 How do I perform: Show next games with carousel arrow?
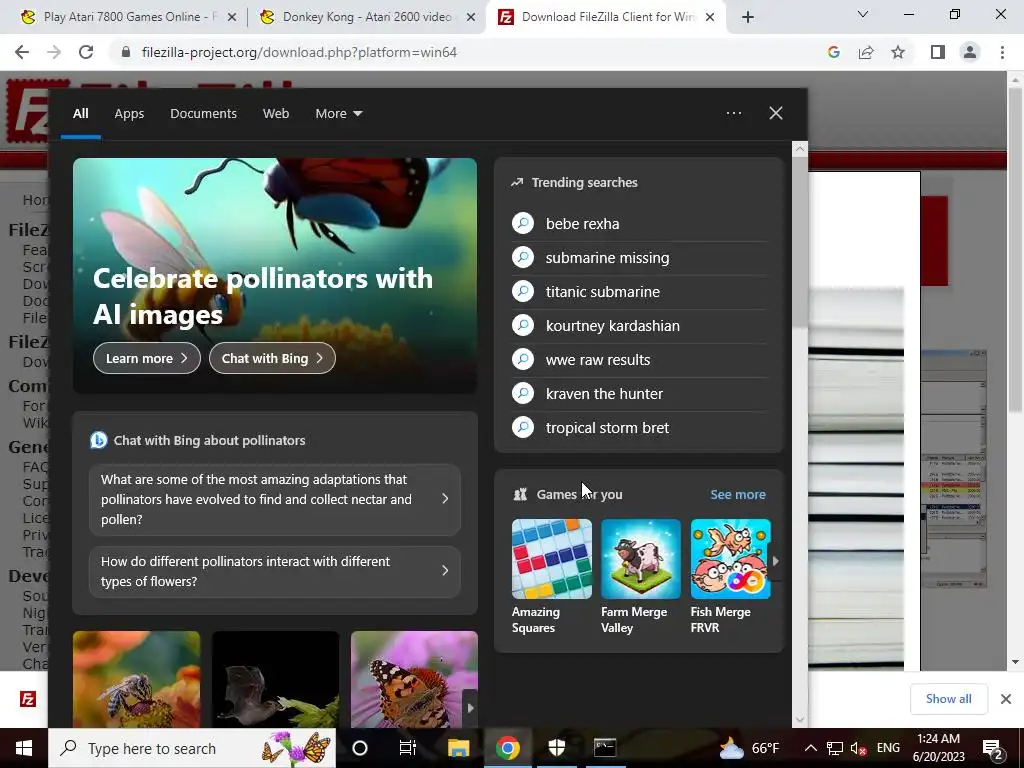(775, 560)
